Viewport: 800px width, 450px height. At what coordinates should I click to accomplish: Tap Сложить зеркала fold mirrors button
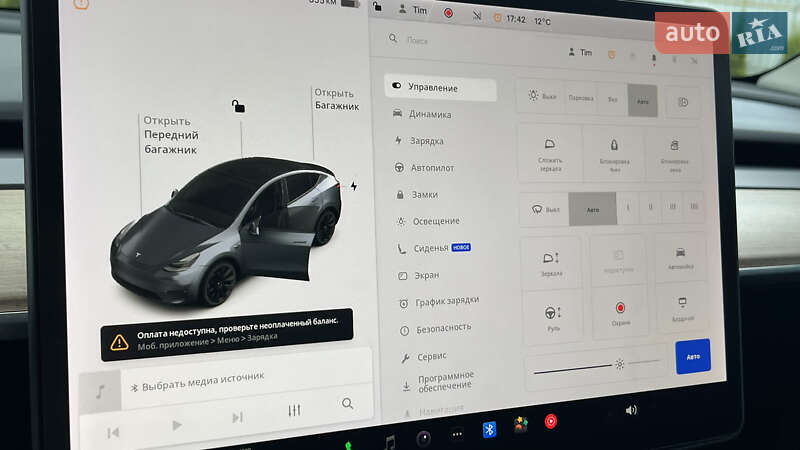click(x=549, y=154)
